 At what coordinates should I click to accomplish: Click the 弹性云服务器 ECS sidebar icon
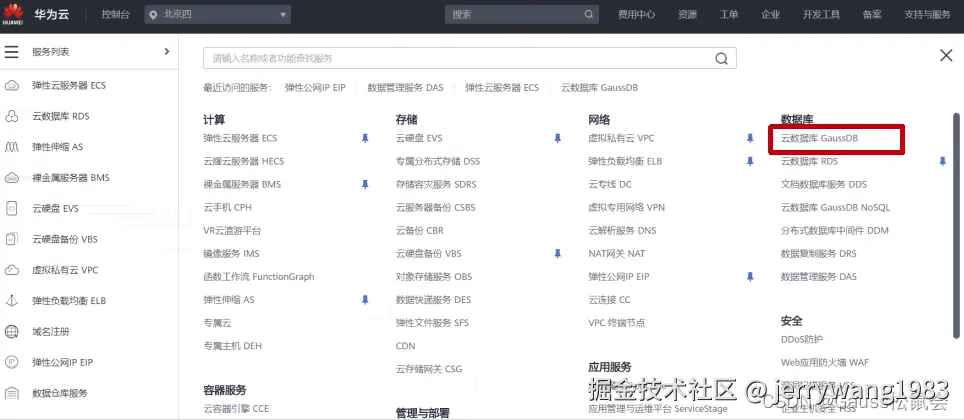coord(12,85)
